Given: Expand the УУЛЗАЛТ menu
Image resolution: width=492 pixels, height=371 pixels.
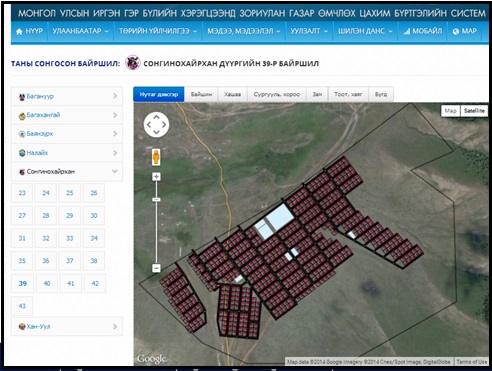Looking at the screenshot, I should tap(309, 31).
